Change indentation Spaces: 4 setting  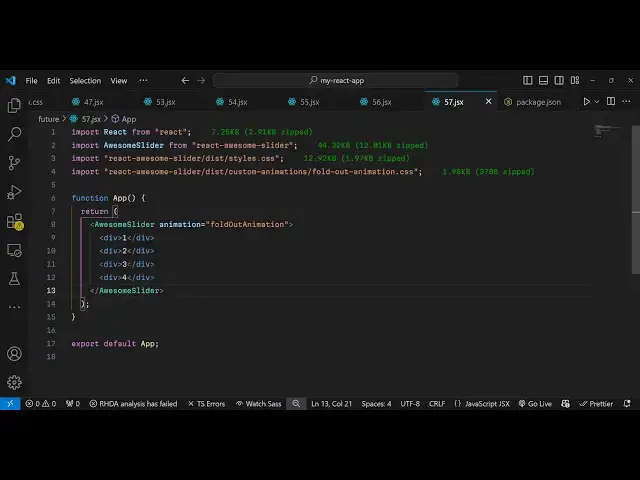(376, 404)
